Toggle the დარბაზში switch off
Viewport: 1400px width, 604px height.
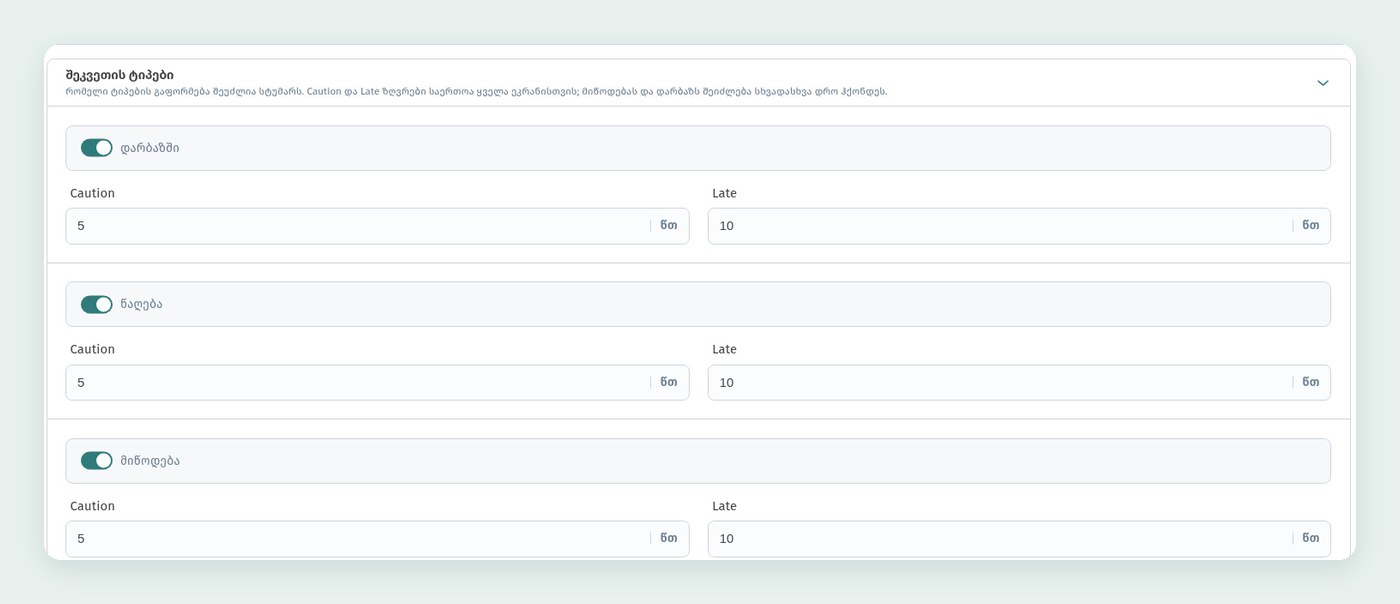click(97, 148)
